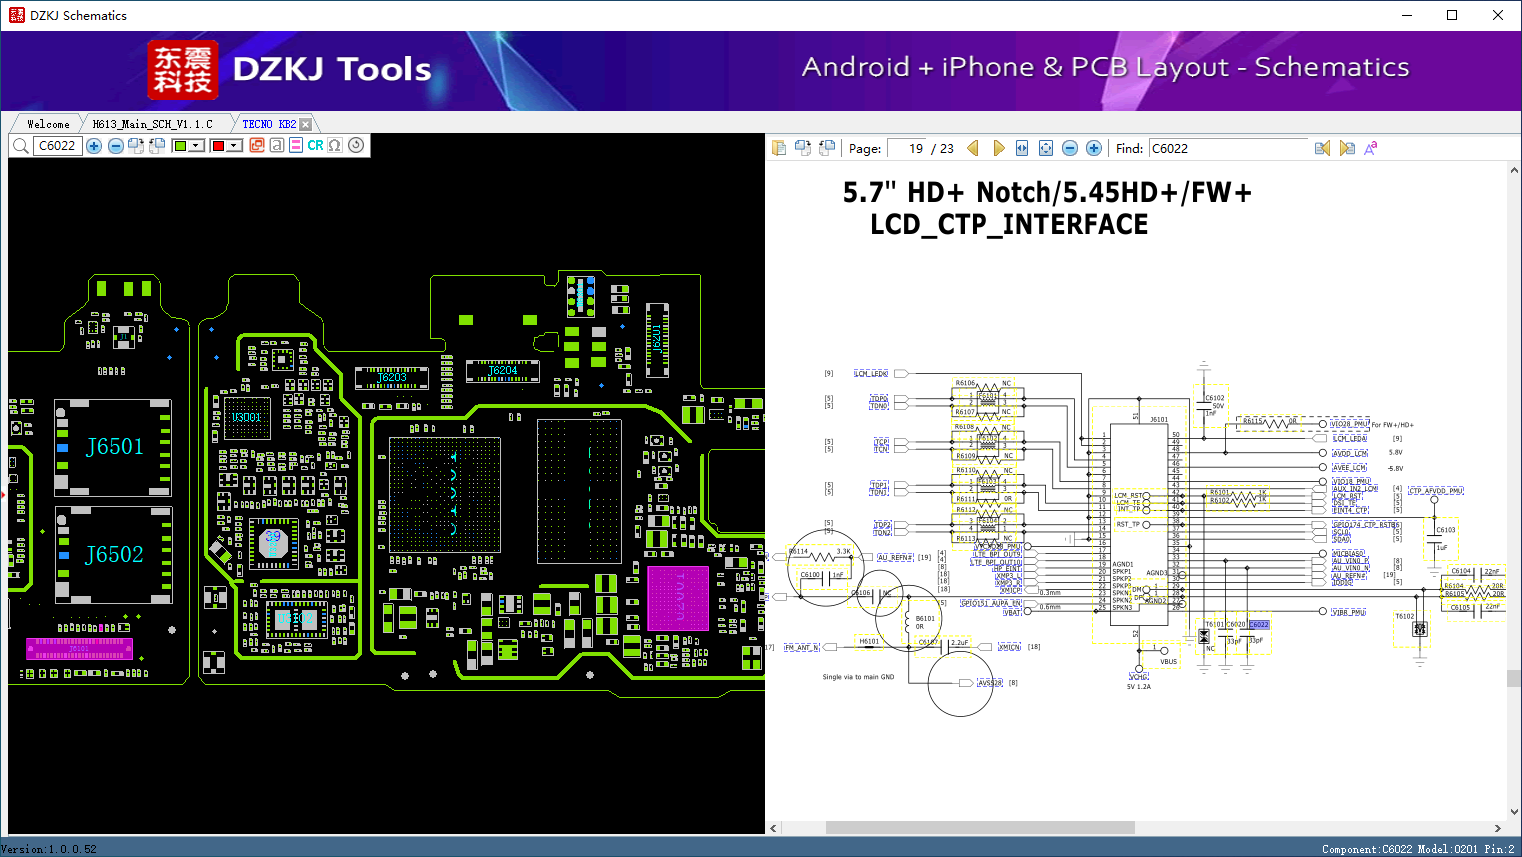The width and height of the screenshot is (1522, 857).
Task: Click the circular refresh icon in PCB toolbar
Action: click(356, 145)
